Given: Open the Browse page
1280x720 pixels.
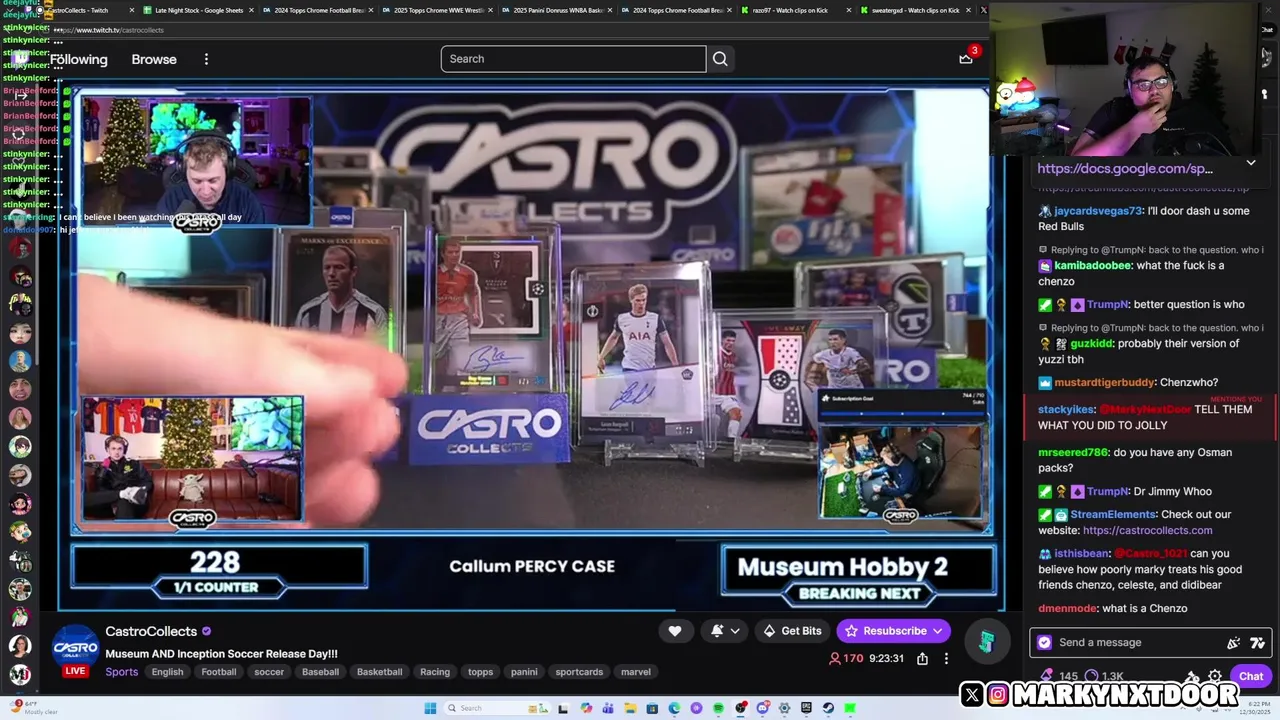Looking at the screenshot, I should [154, 59].
